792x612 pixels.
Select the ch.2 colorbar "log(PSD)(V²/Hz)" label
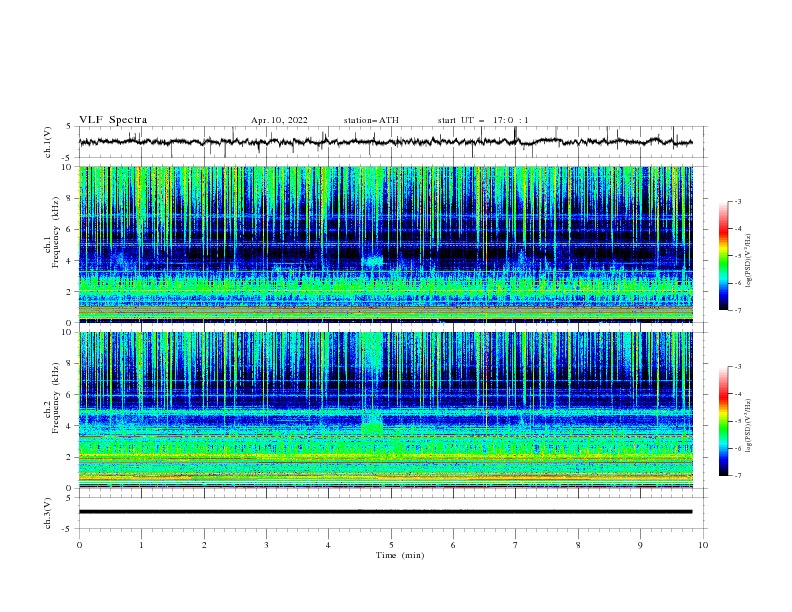748,426
